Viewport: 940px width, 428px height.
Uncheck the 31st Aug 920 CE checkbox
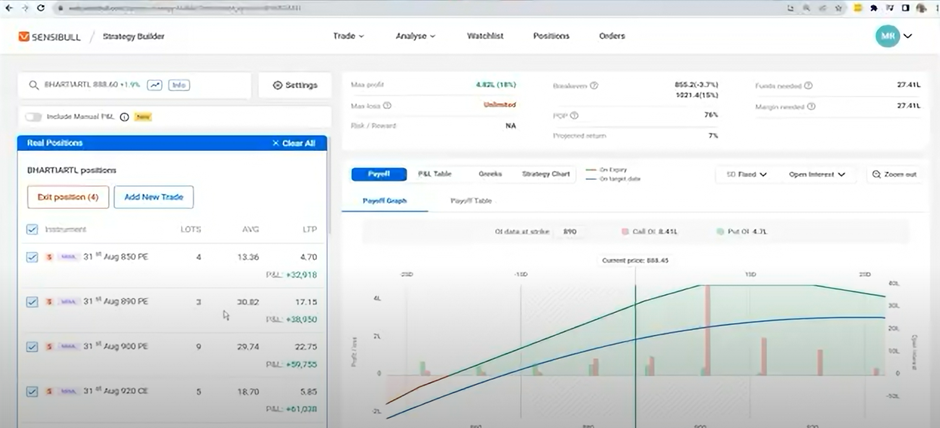32,391
